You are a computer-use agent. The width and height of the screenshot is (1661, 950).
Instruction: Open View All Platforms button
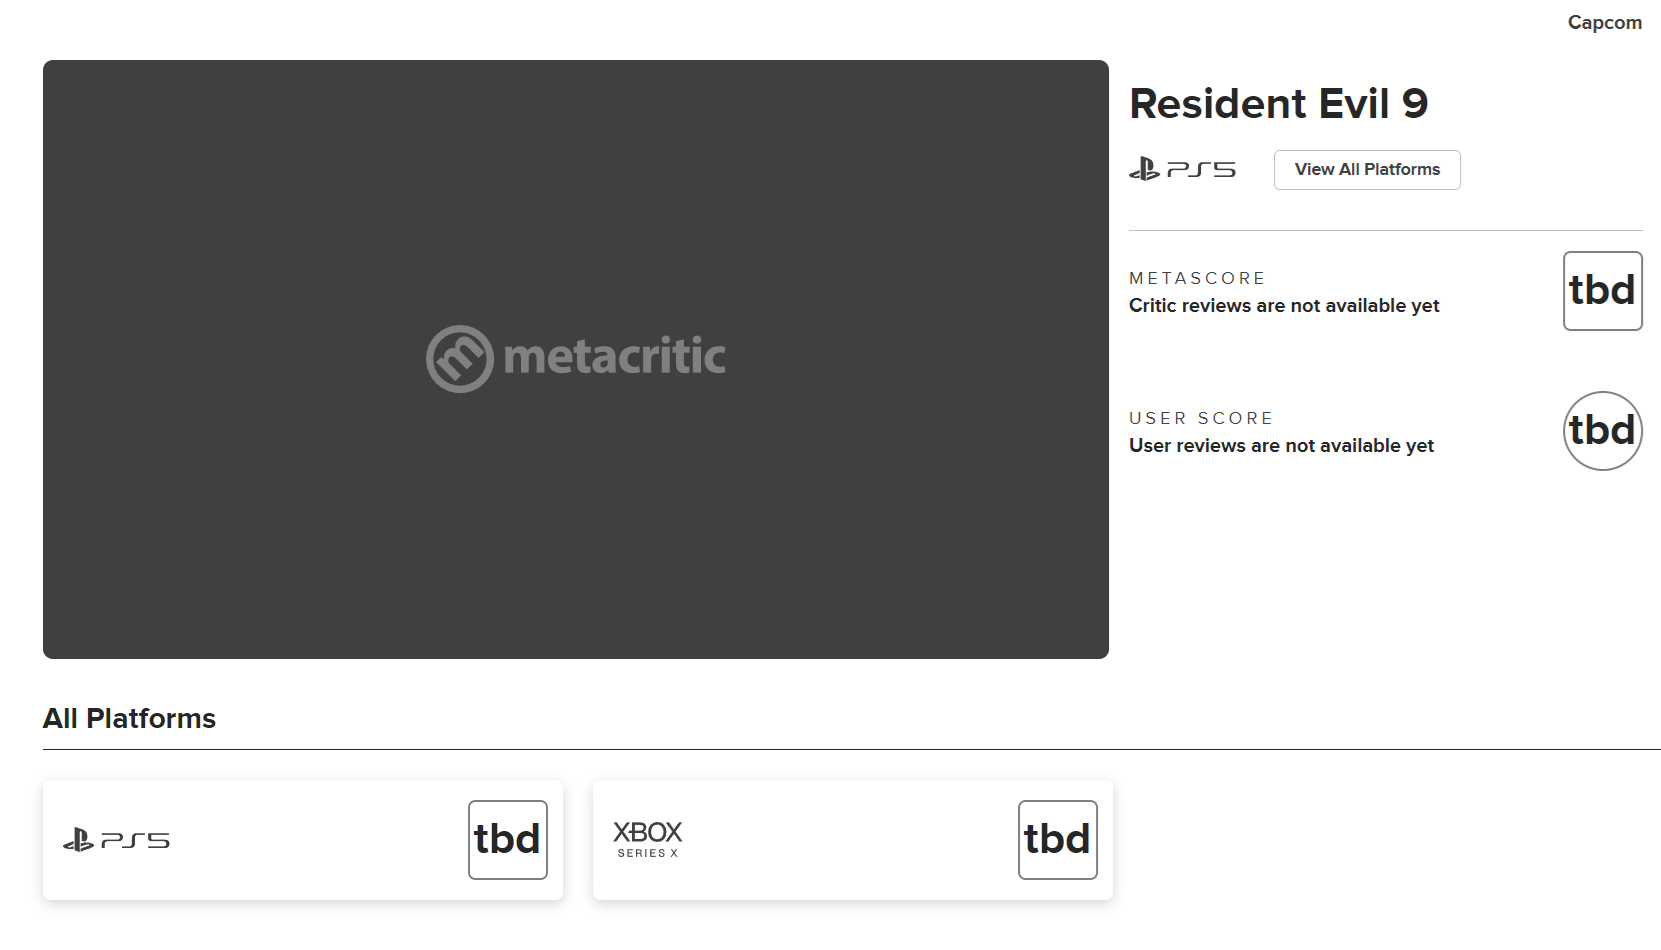coord(1367,170)
